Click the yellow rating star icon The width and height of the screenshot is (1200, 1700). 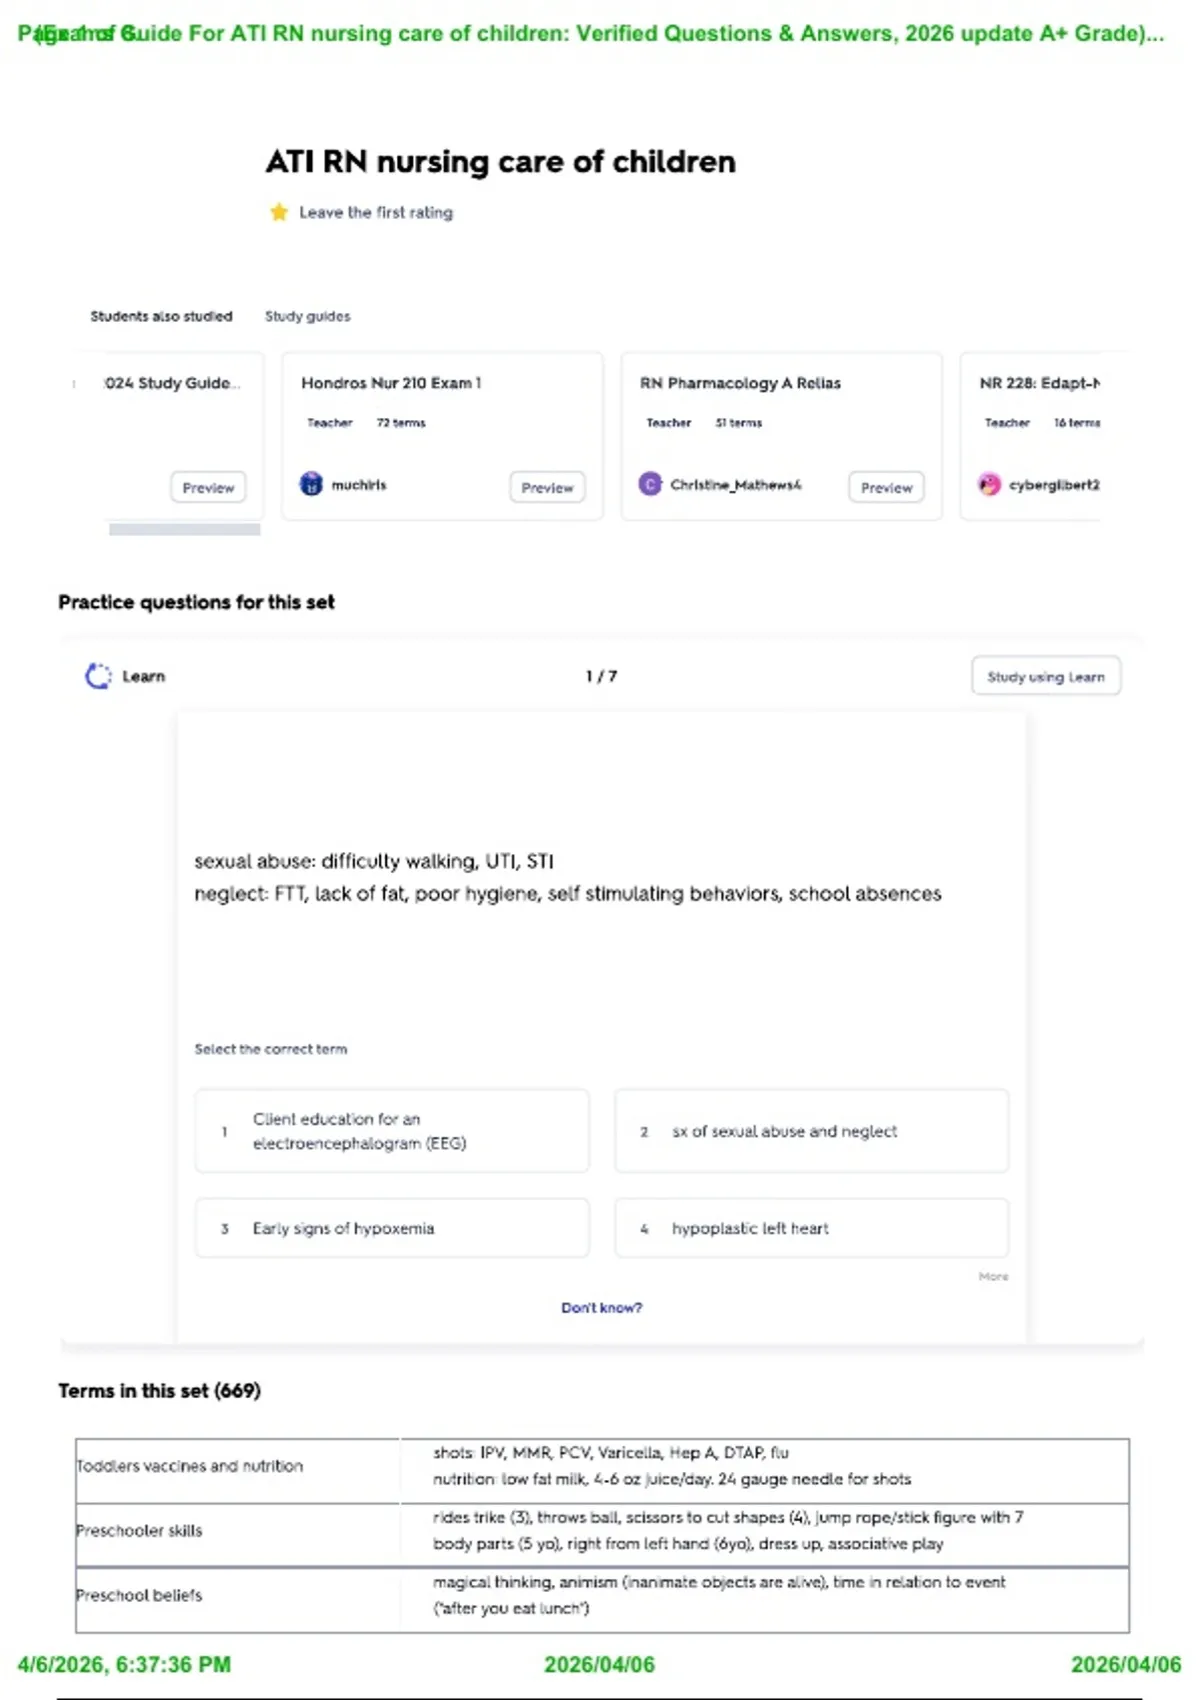(x=279, y=212)
